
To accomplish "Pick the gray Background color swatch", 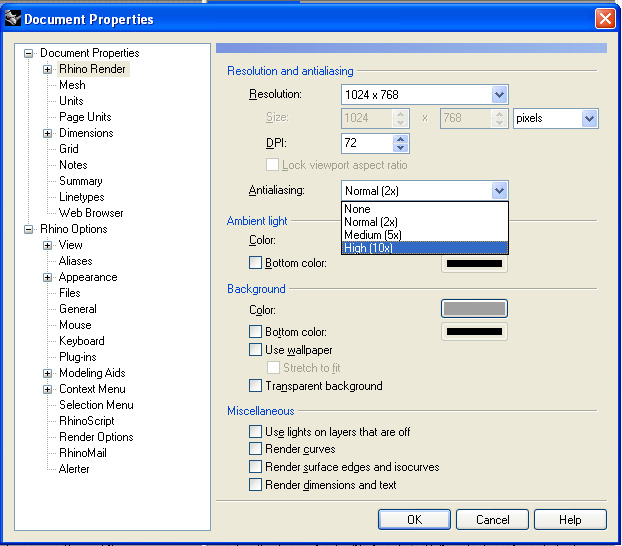I will click(474, 309).
